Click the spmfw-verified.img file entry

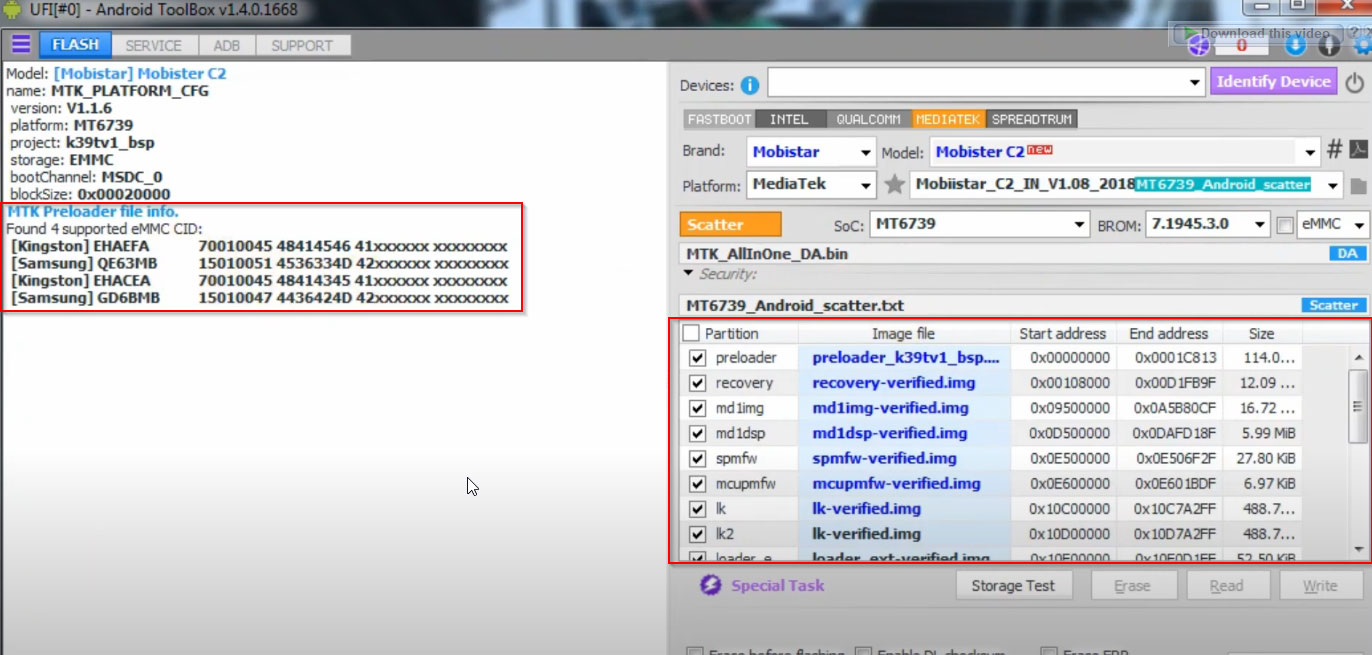885,459
